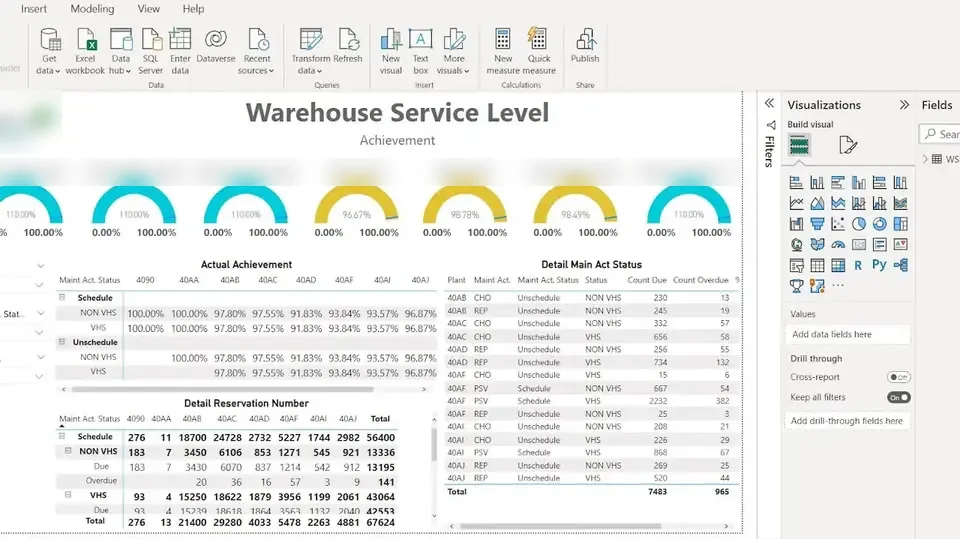
Task: Collapse the Visualizations pane
Action: tap(904, 105)
